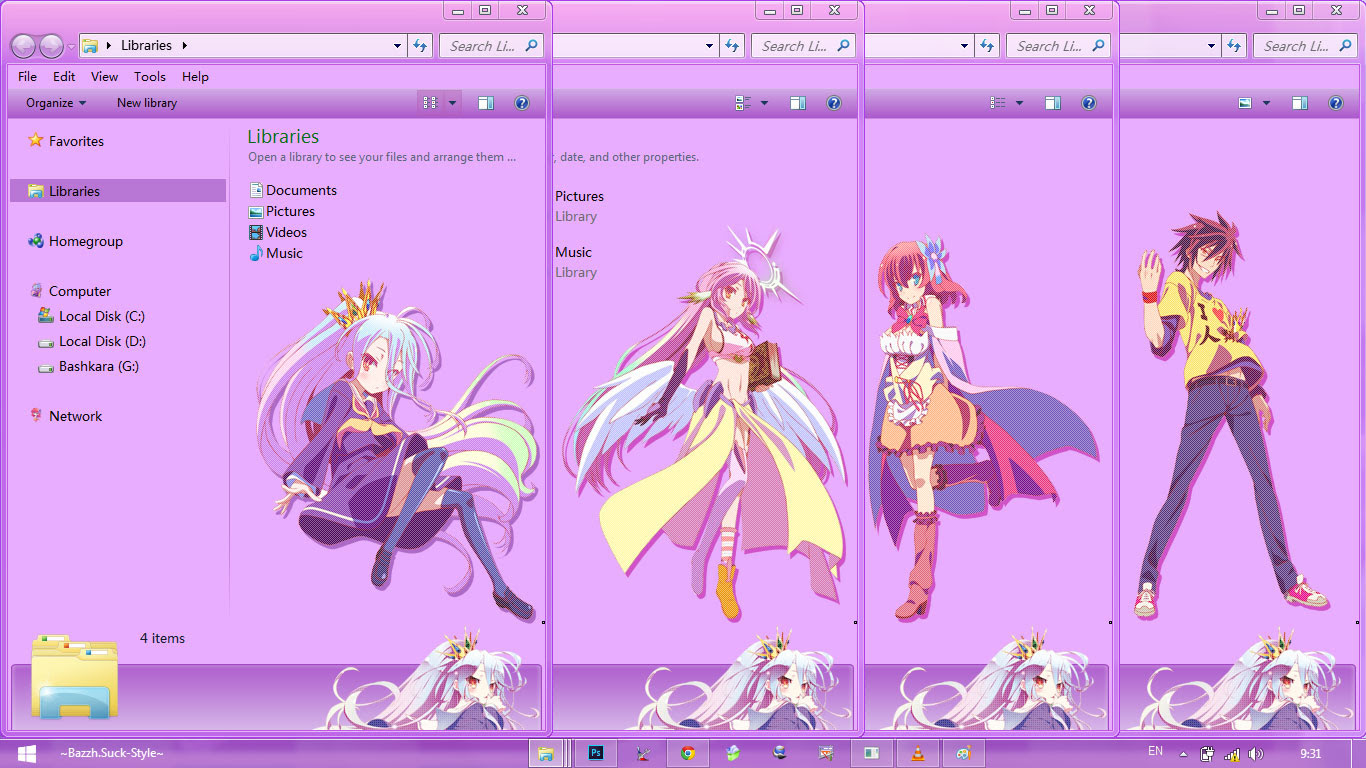Expand the front window's address bar history dropdown
The image size is (1366, 768).
(x=397, y=46)
